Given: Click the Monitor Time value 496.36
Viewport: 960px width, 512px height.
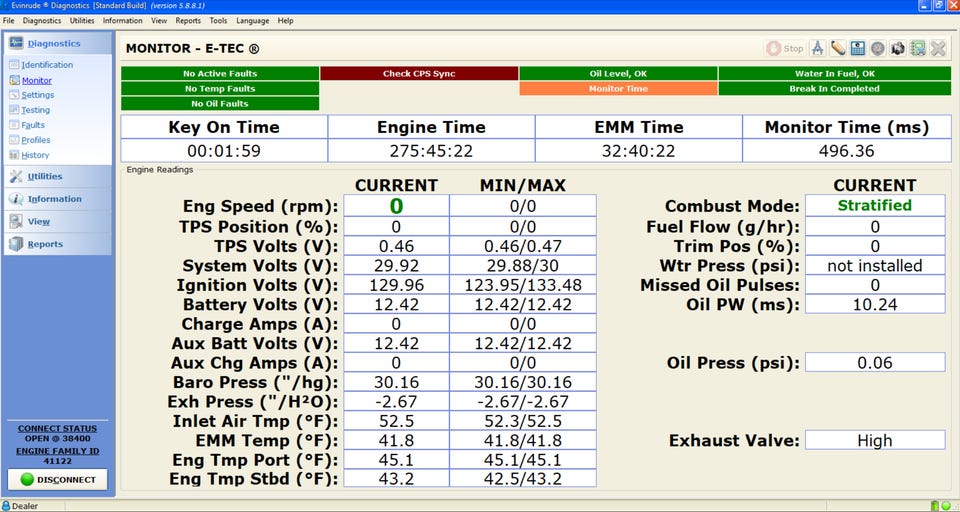Looking at the screenshot, I should [847, 151].
